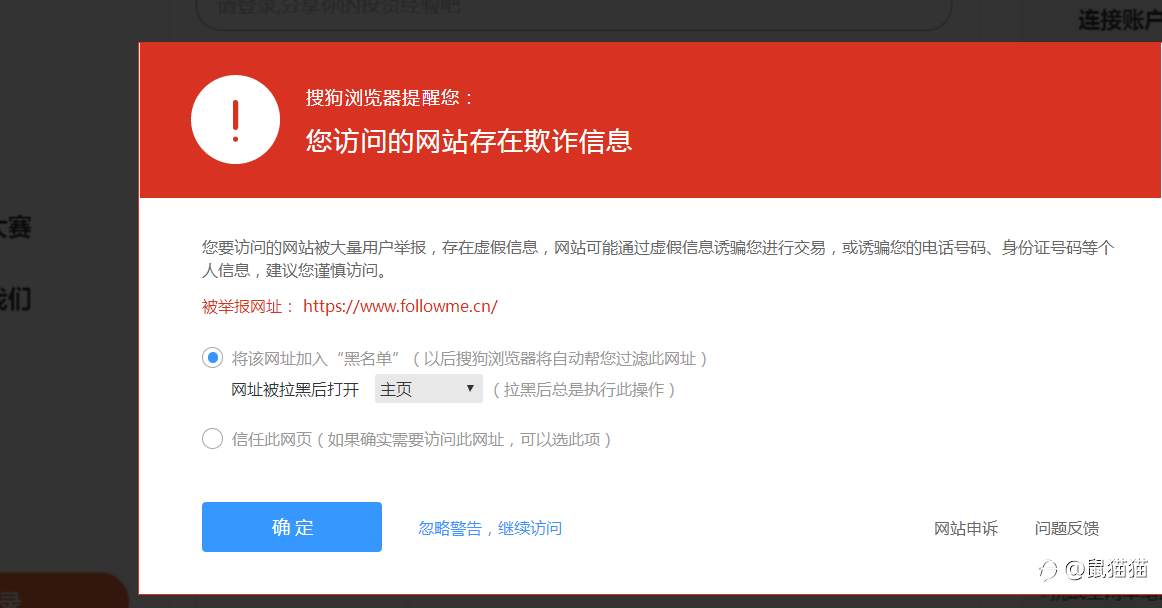Image resolution: width=1162 pixels, height=608 pixels.
Task: Click the dimmed orange button at the bottom left
Action: click(64, 590)
